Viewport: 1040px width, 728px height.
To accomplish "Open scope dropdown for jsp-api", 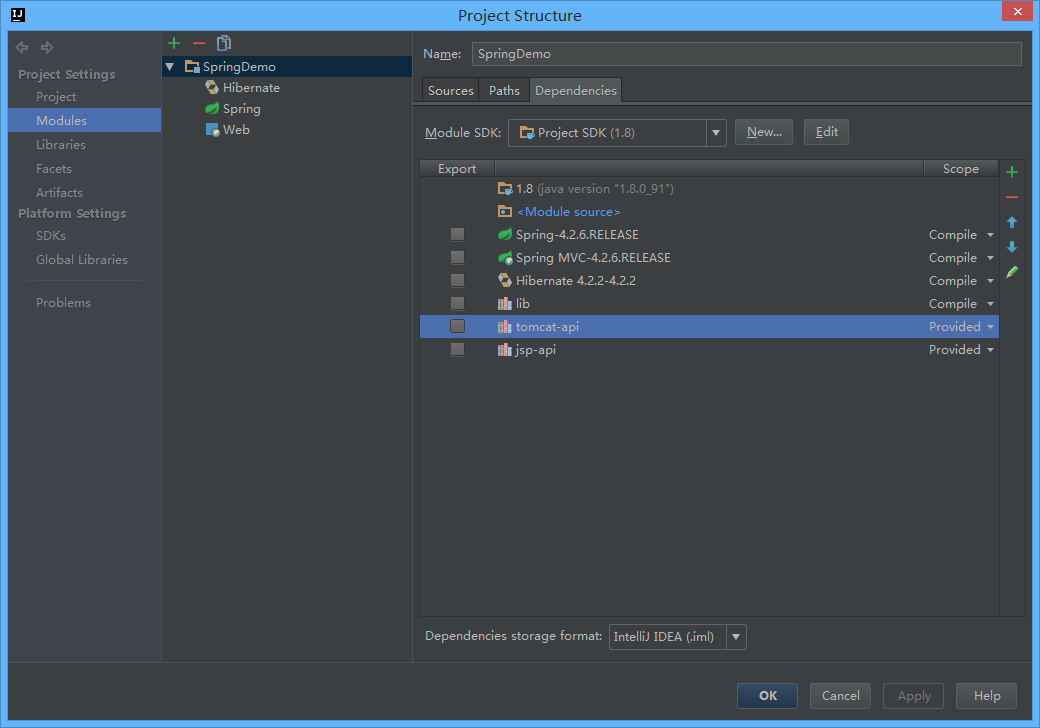I will click(x=990, y=349).
